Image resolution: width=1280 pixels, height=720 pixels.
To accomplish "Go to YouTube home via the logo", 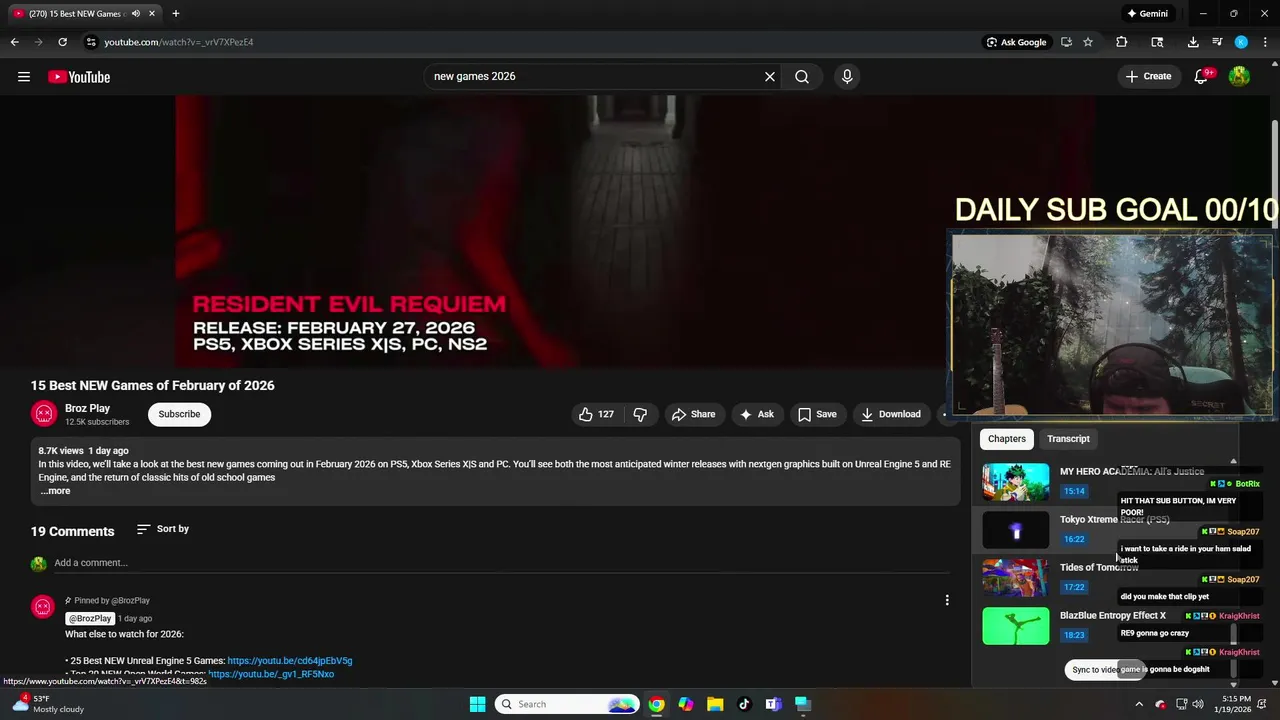I will click(79, 77).
